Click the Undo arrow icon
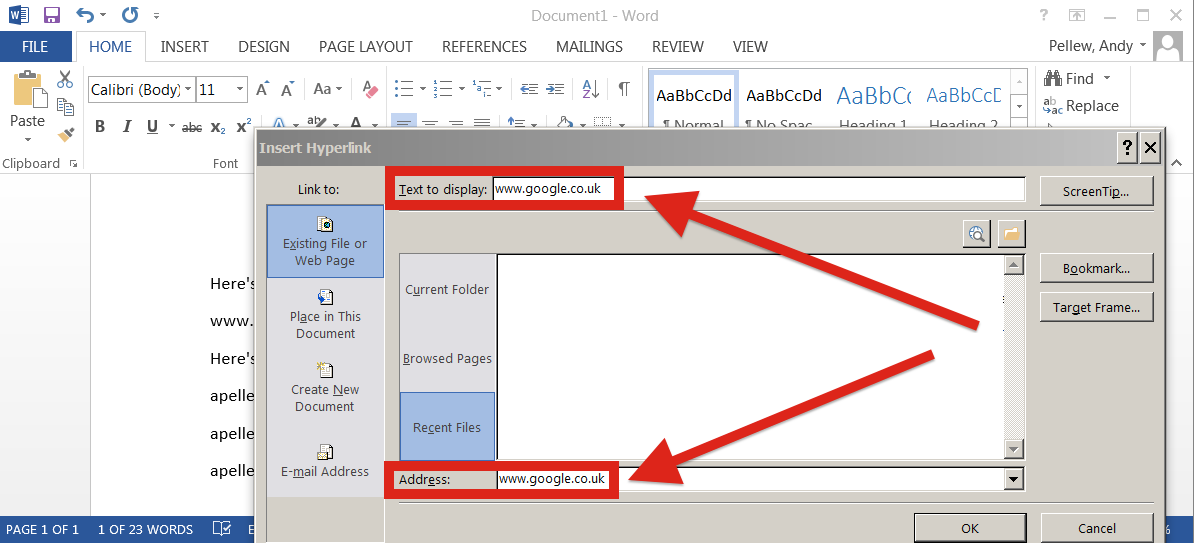Viewport: 1194px width, 543px height. [85, 14]
